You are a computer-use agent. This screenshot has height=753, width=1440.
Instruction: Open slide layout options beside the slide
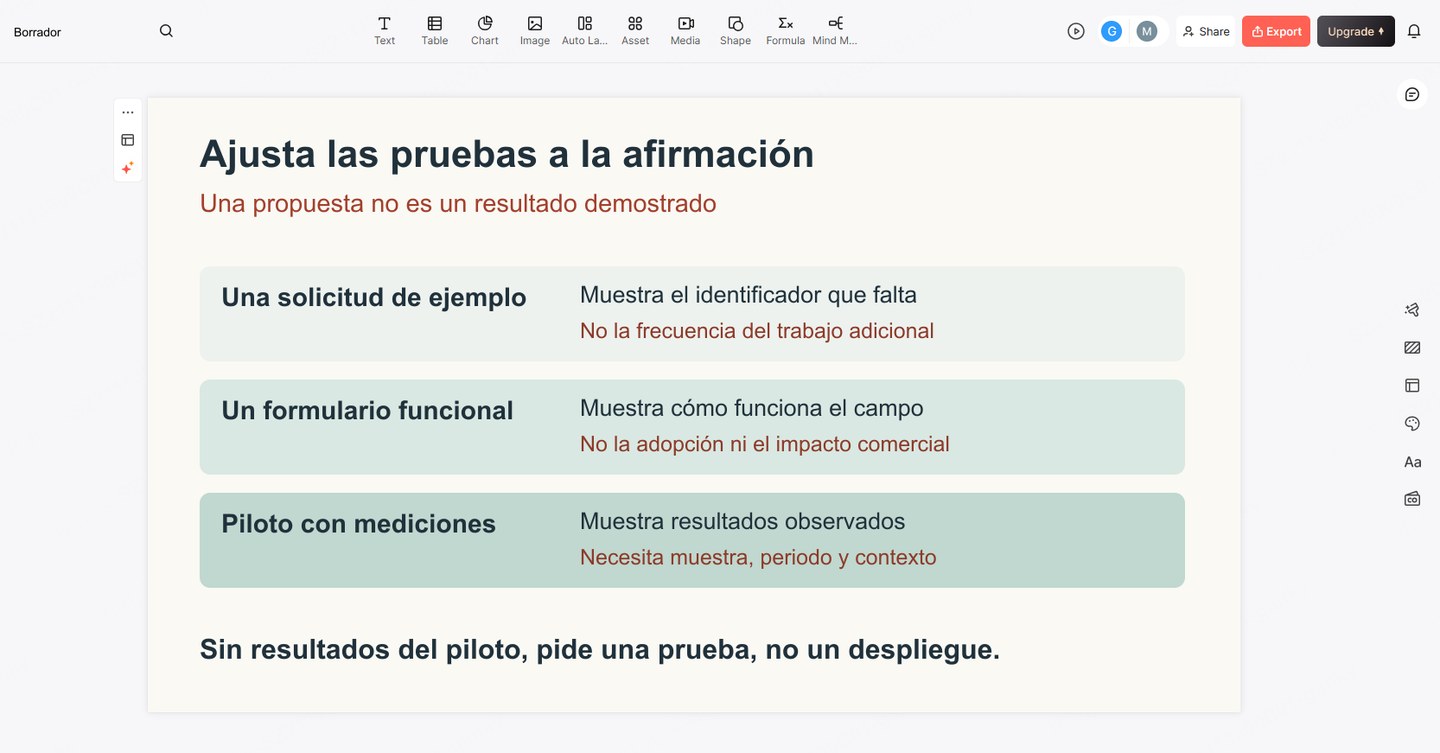[128, 140]
